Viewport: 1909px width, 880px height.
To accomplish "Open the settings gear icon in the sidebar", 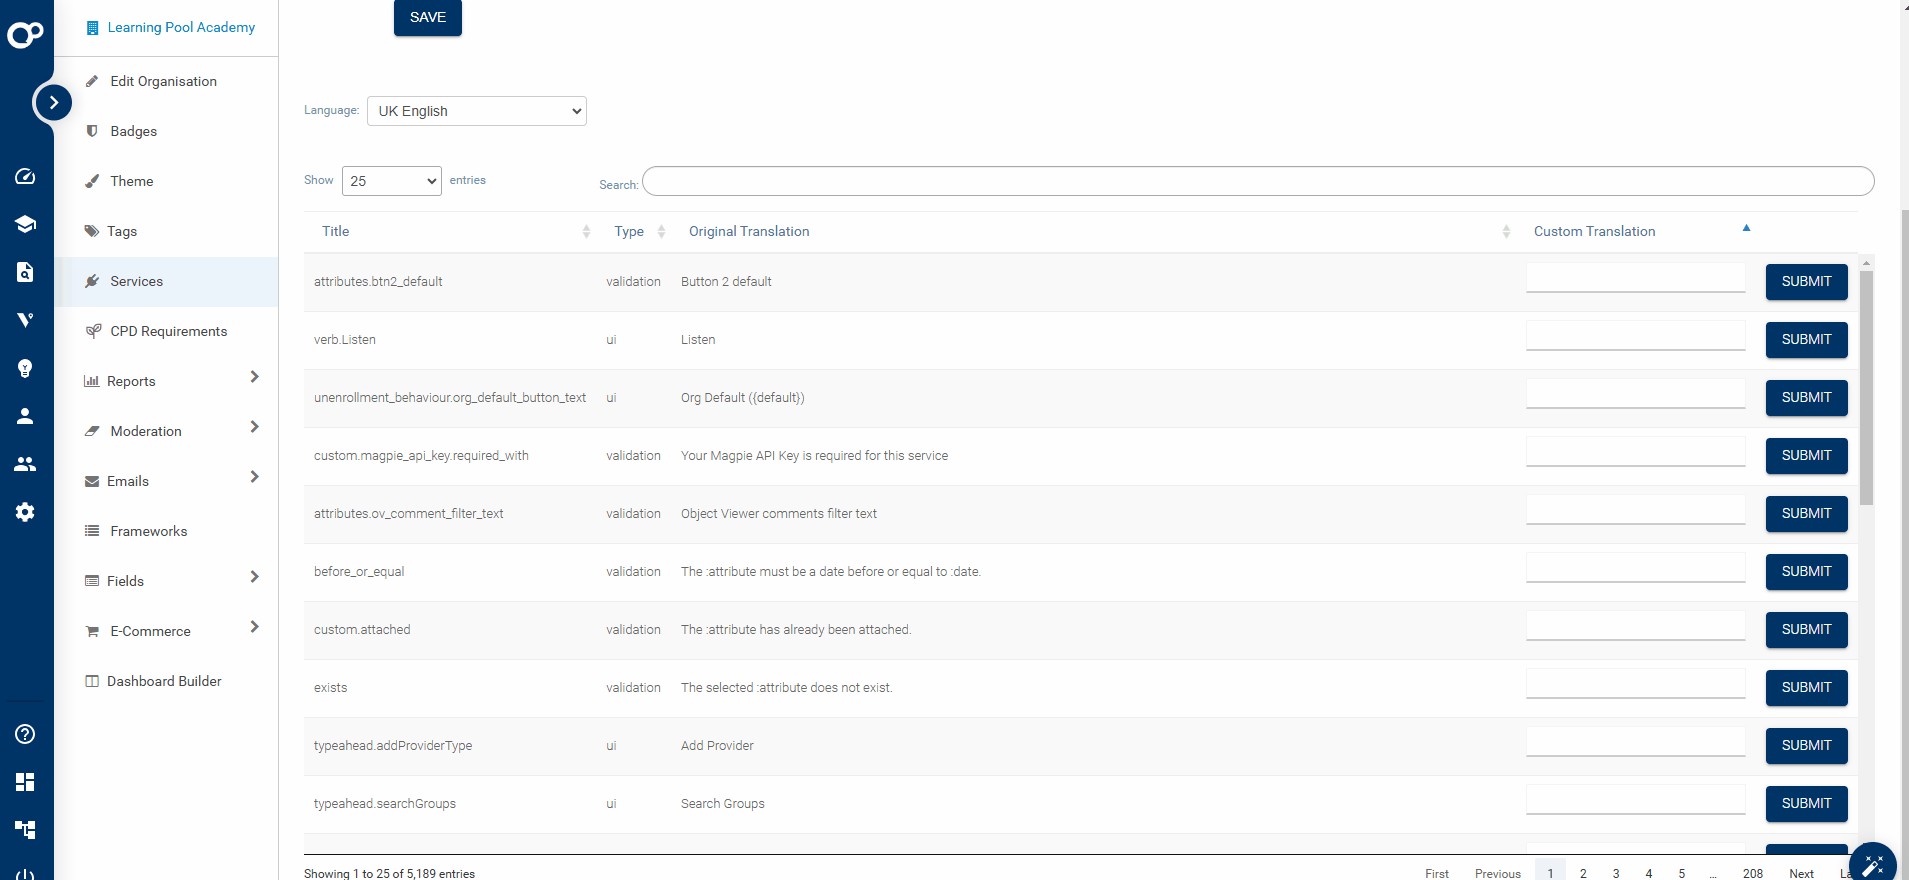I will coord(25,512).
